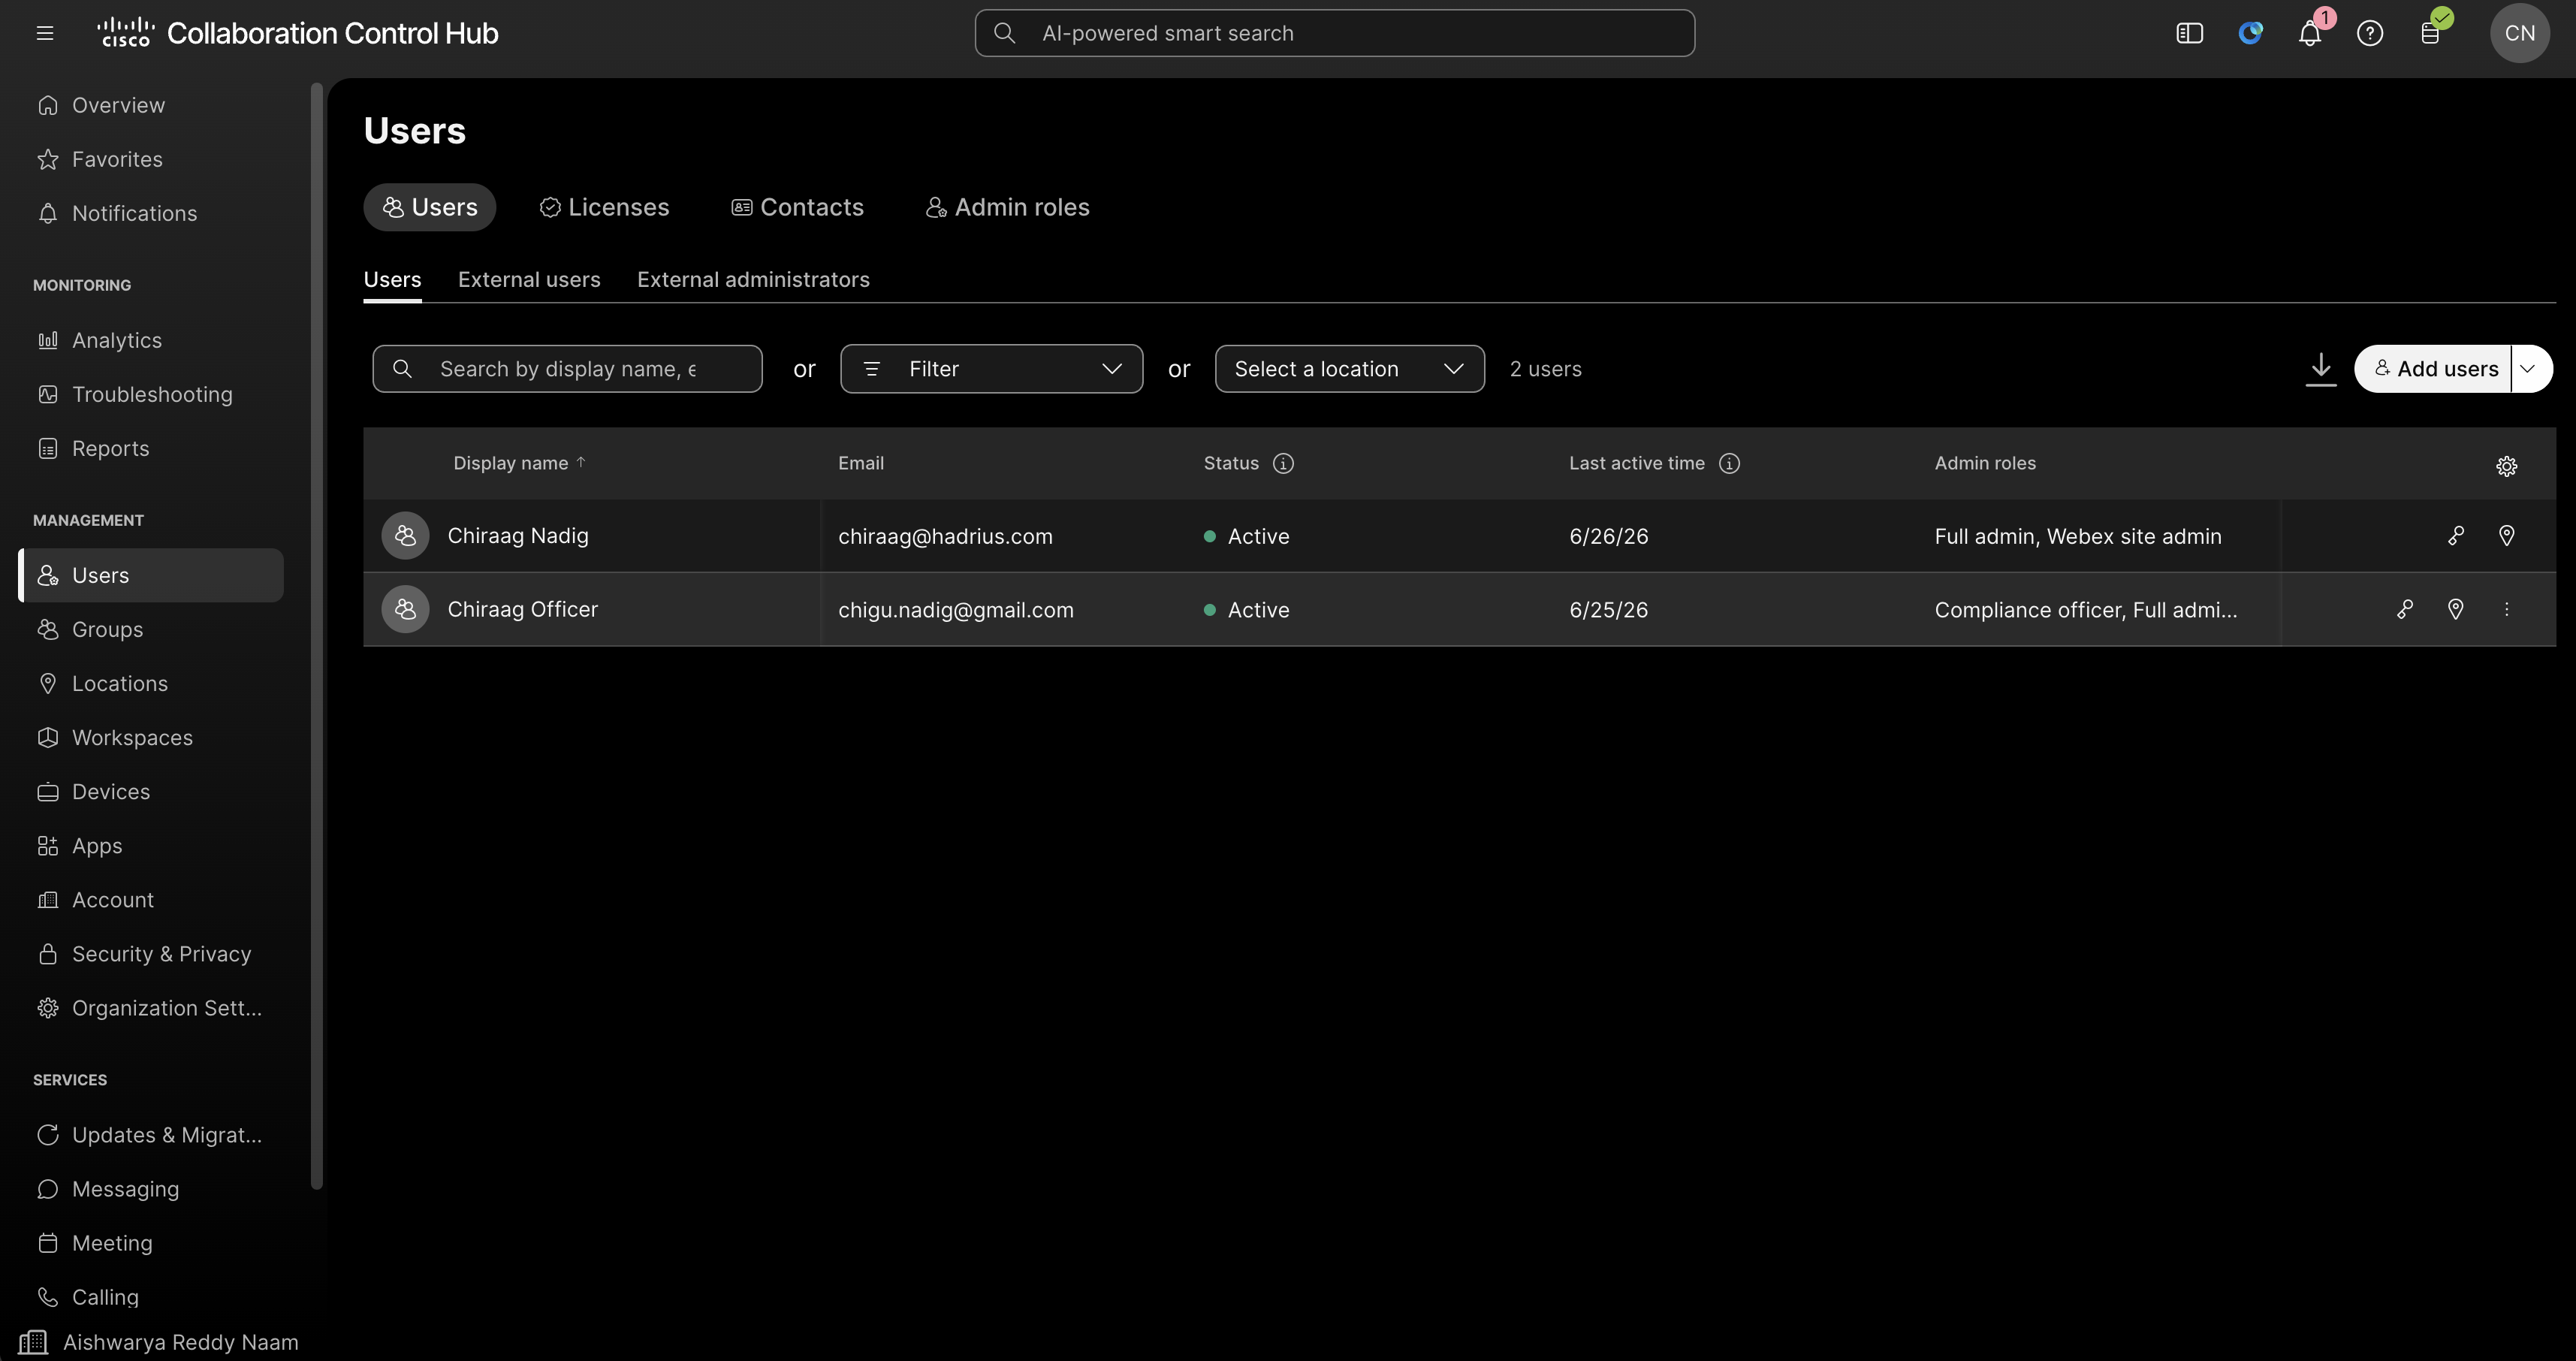Screen dimensions: 2576x1361
Task: Open Updates & Migrations in sidebar
Action: click(151, 1134)
